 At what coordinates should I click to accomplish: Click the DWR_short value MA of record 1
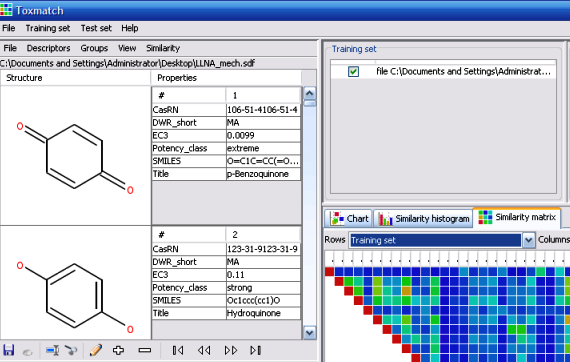click(x=263, y=123)
